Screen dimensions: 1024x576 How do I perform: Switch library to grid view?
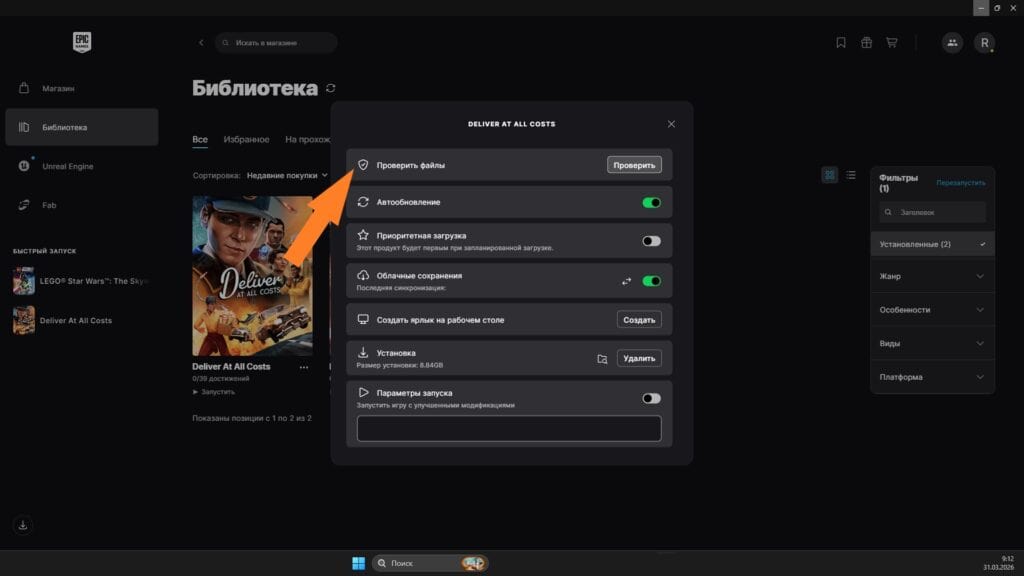click(829, 175)
